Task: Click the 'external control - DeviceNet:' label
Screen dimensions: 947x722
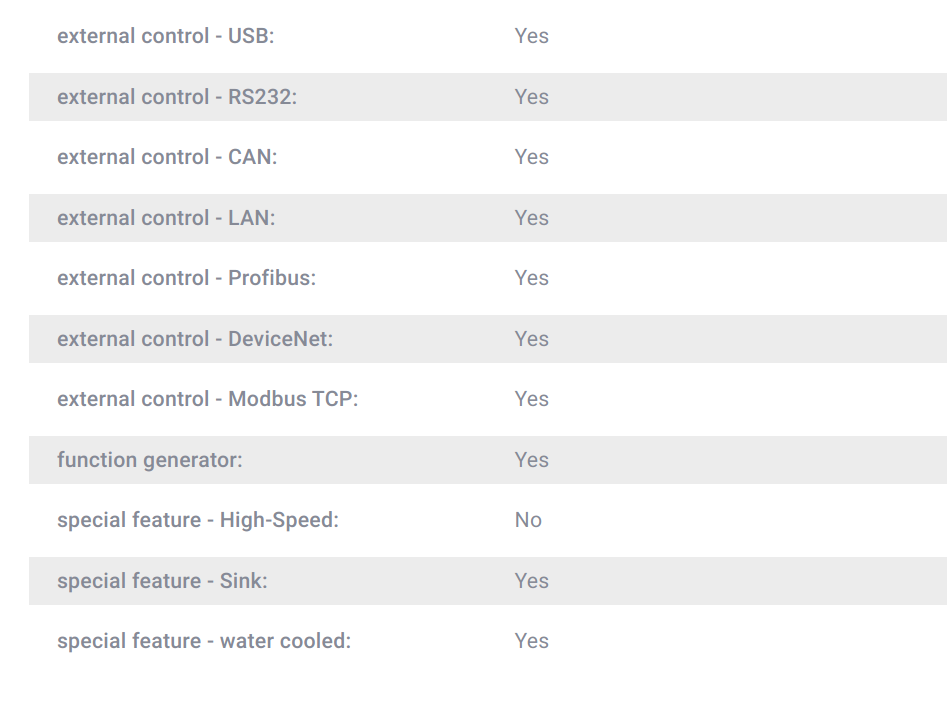Action: (x=195, y=339)
